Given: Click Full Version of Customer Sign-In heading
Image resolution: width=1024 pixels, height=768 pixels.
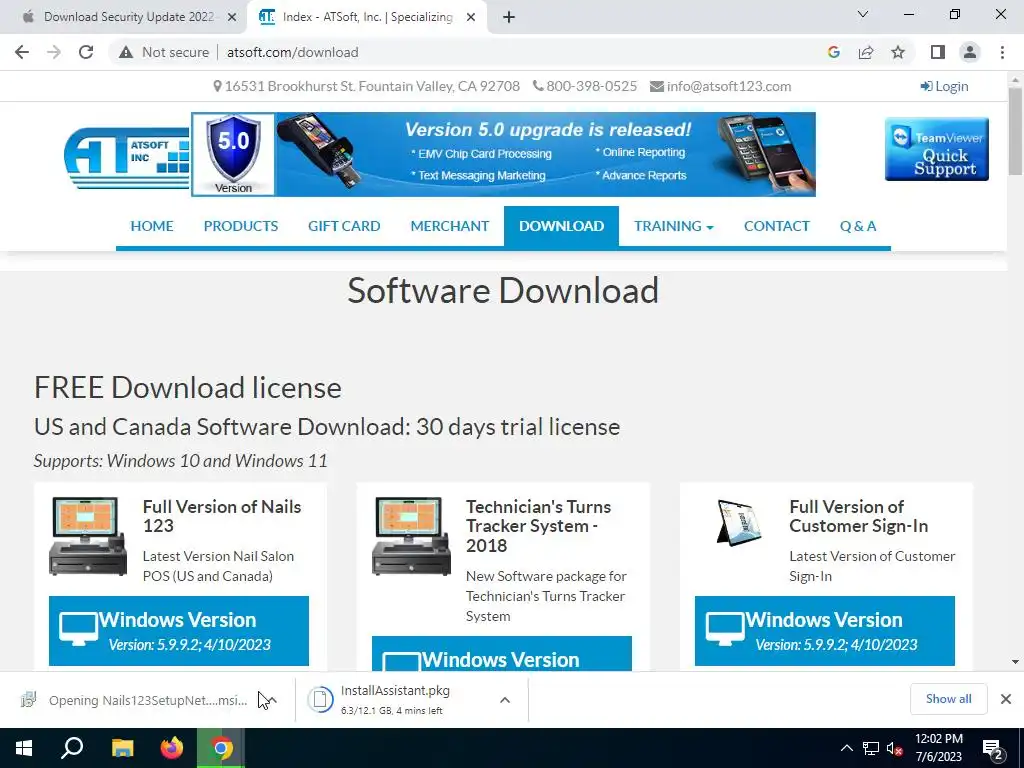Looking at the screenshot, I should 859,516.
